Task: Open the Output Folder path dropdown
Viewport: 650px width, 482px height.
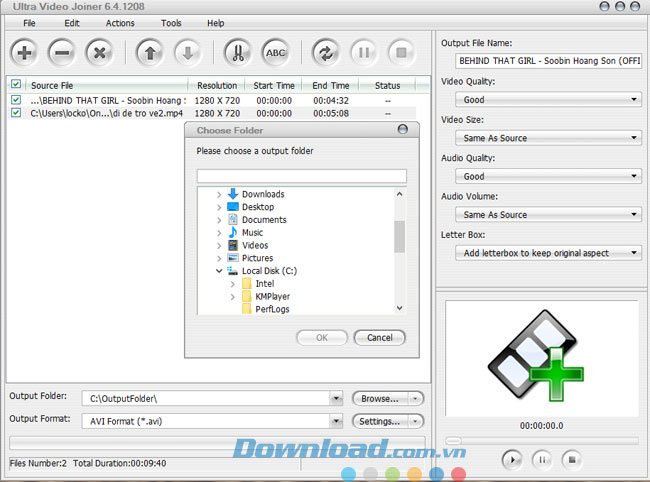Action: (x=336, y=399)
